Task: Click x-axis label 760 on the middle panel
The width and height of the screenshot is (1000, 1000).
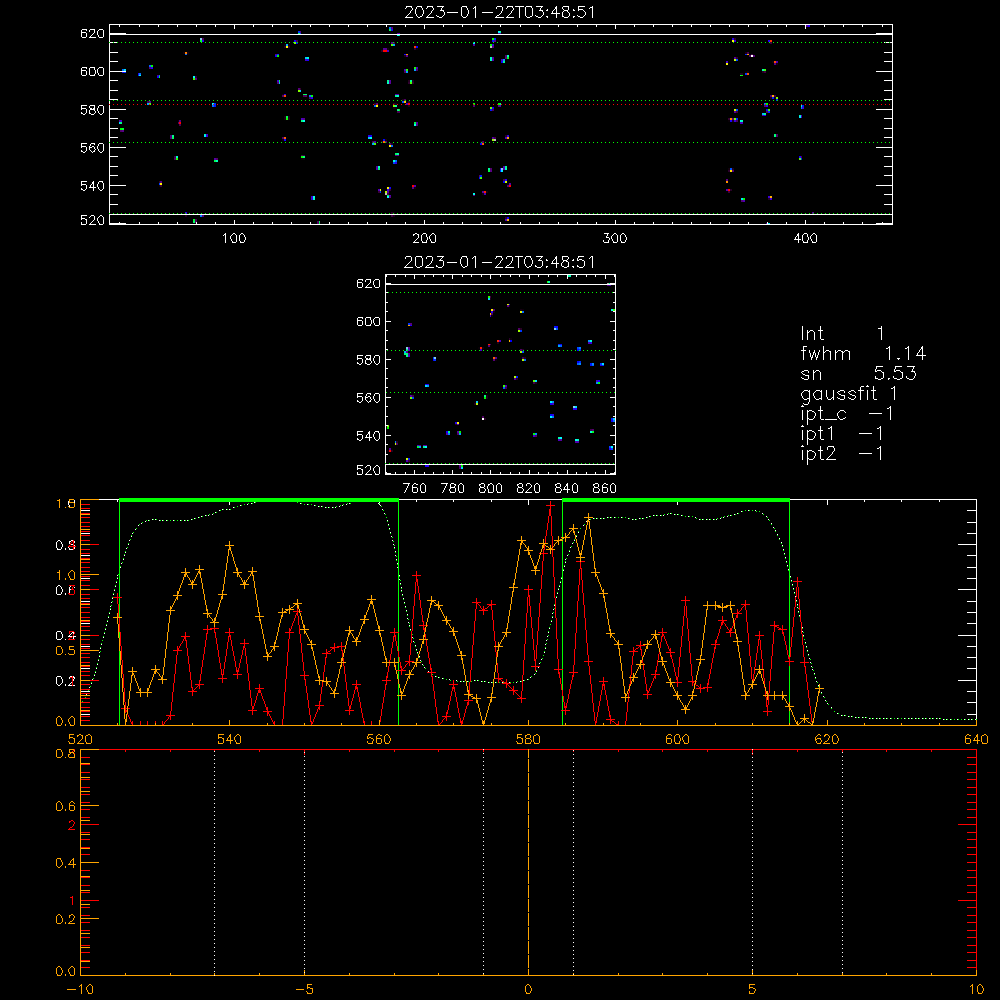Action: tap(415, 489)
